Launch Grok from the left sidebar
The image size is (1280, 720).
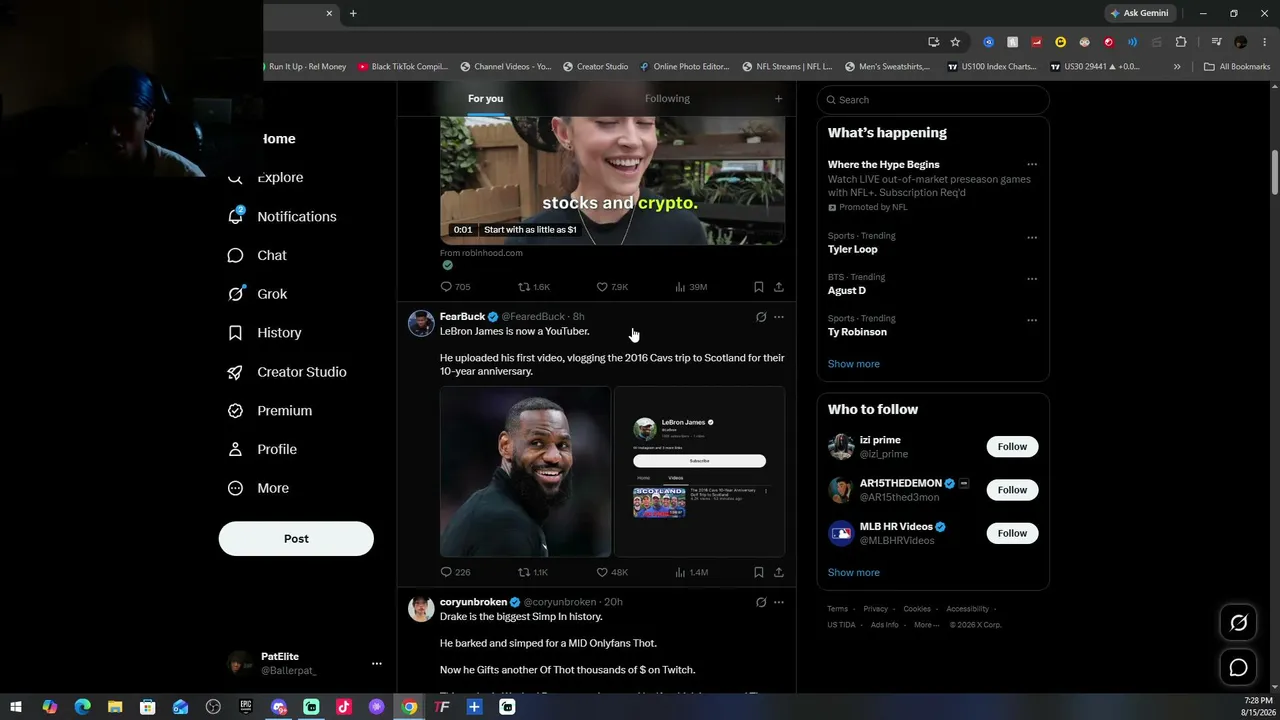(257, 294)
